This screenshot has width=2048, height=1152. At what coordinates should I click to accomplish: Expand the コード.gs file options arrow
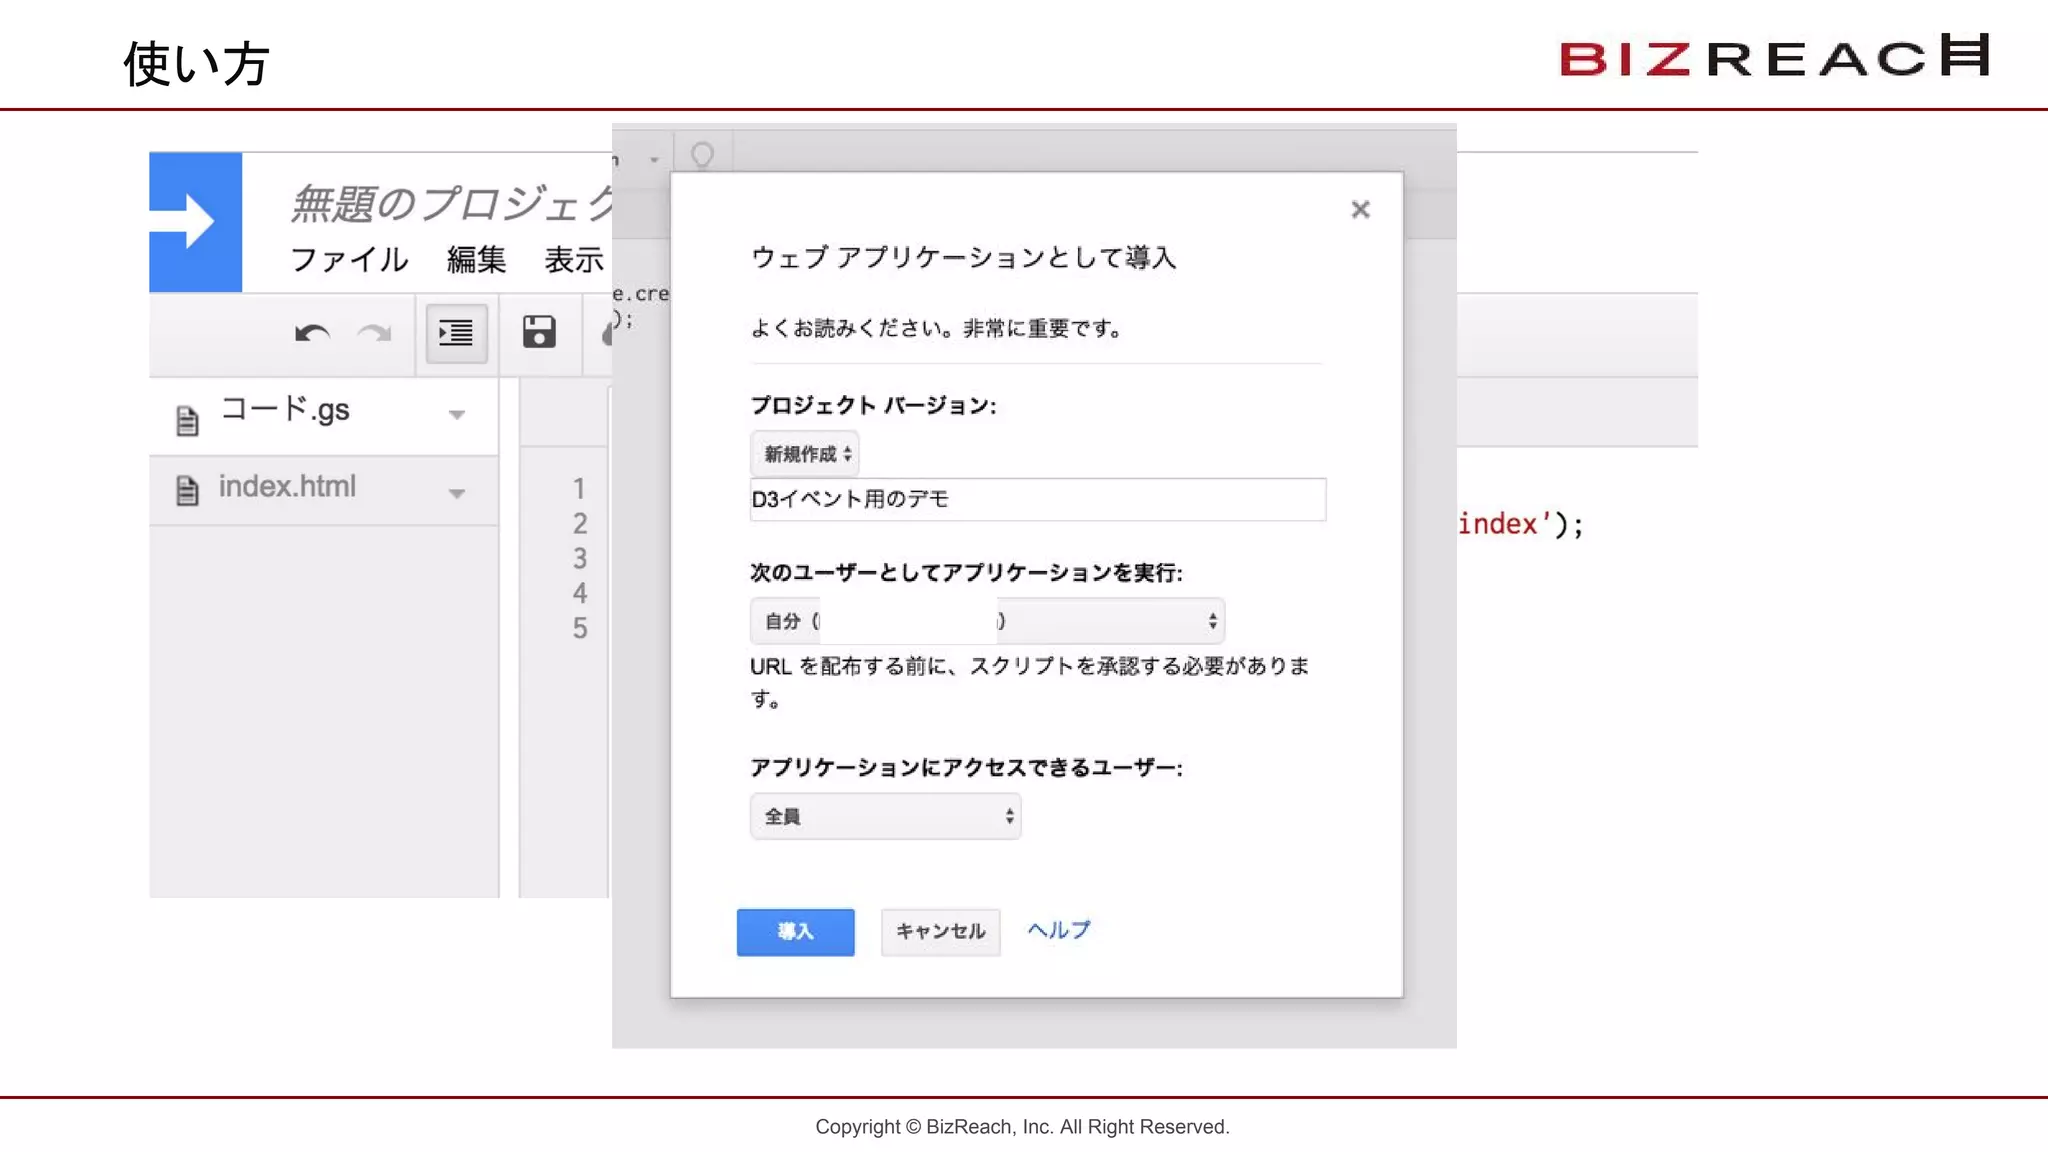point(457,415)
